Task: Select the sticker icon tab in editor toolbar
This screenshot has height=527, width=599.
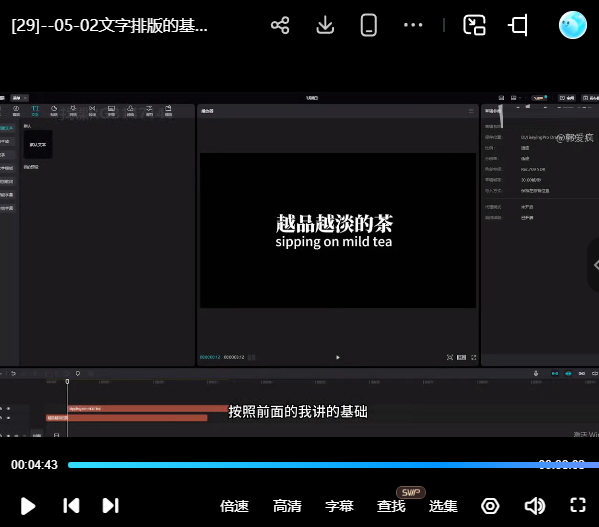Action: click(x=54, y=111)
